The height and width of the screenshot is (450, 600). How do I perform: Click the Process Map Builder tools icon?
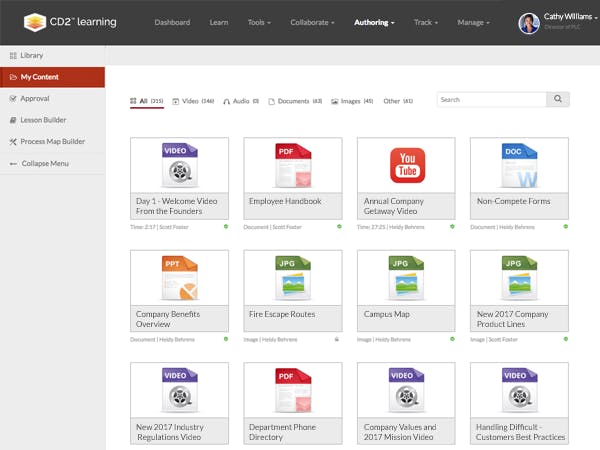pyautogui.click(x=13, y=142)
